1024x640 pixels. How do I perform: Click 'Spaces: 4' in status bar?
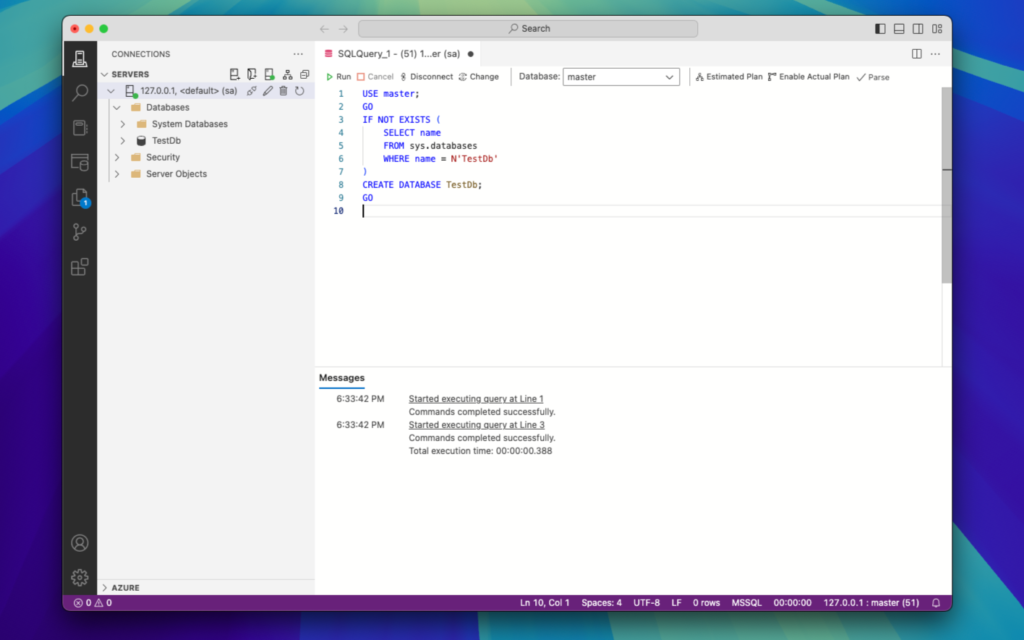[601, 603]
